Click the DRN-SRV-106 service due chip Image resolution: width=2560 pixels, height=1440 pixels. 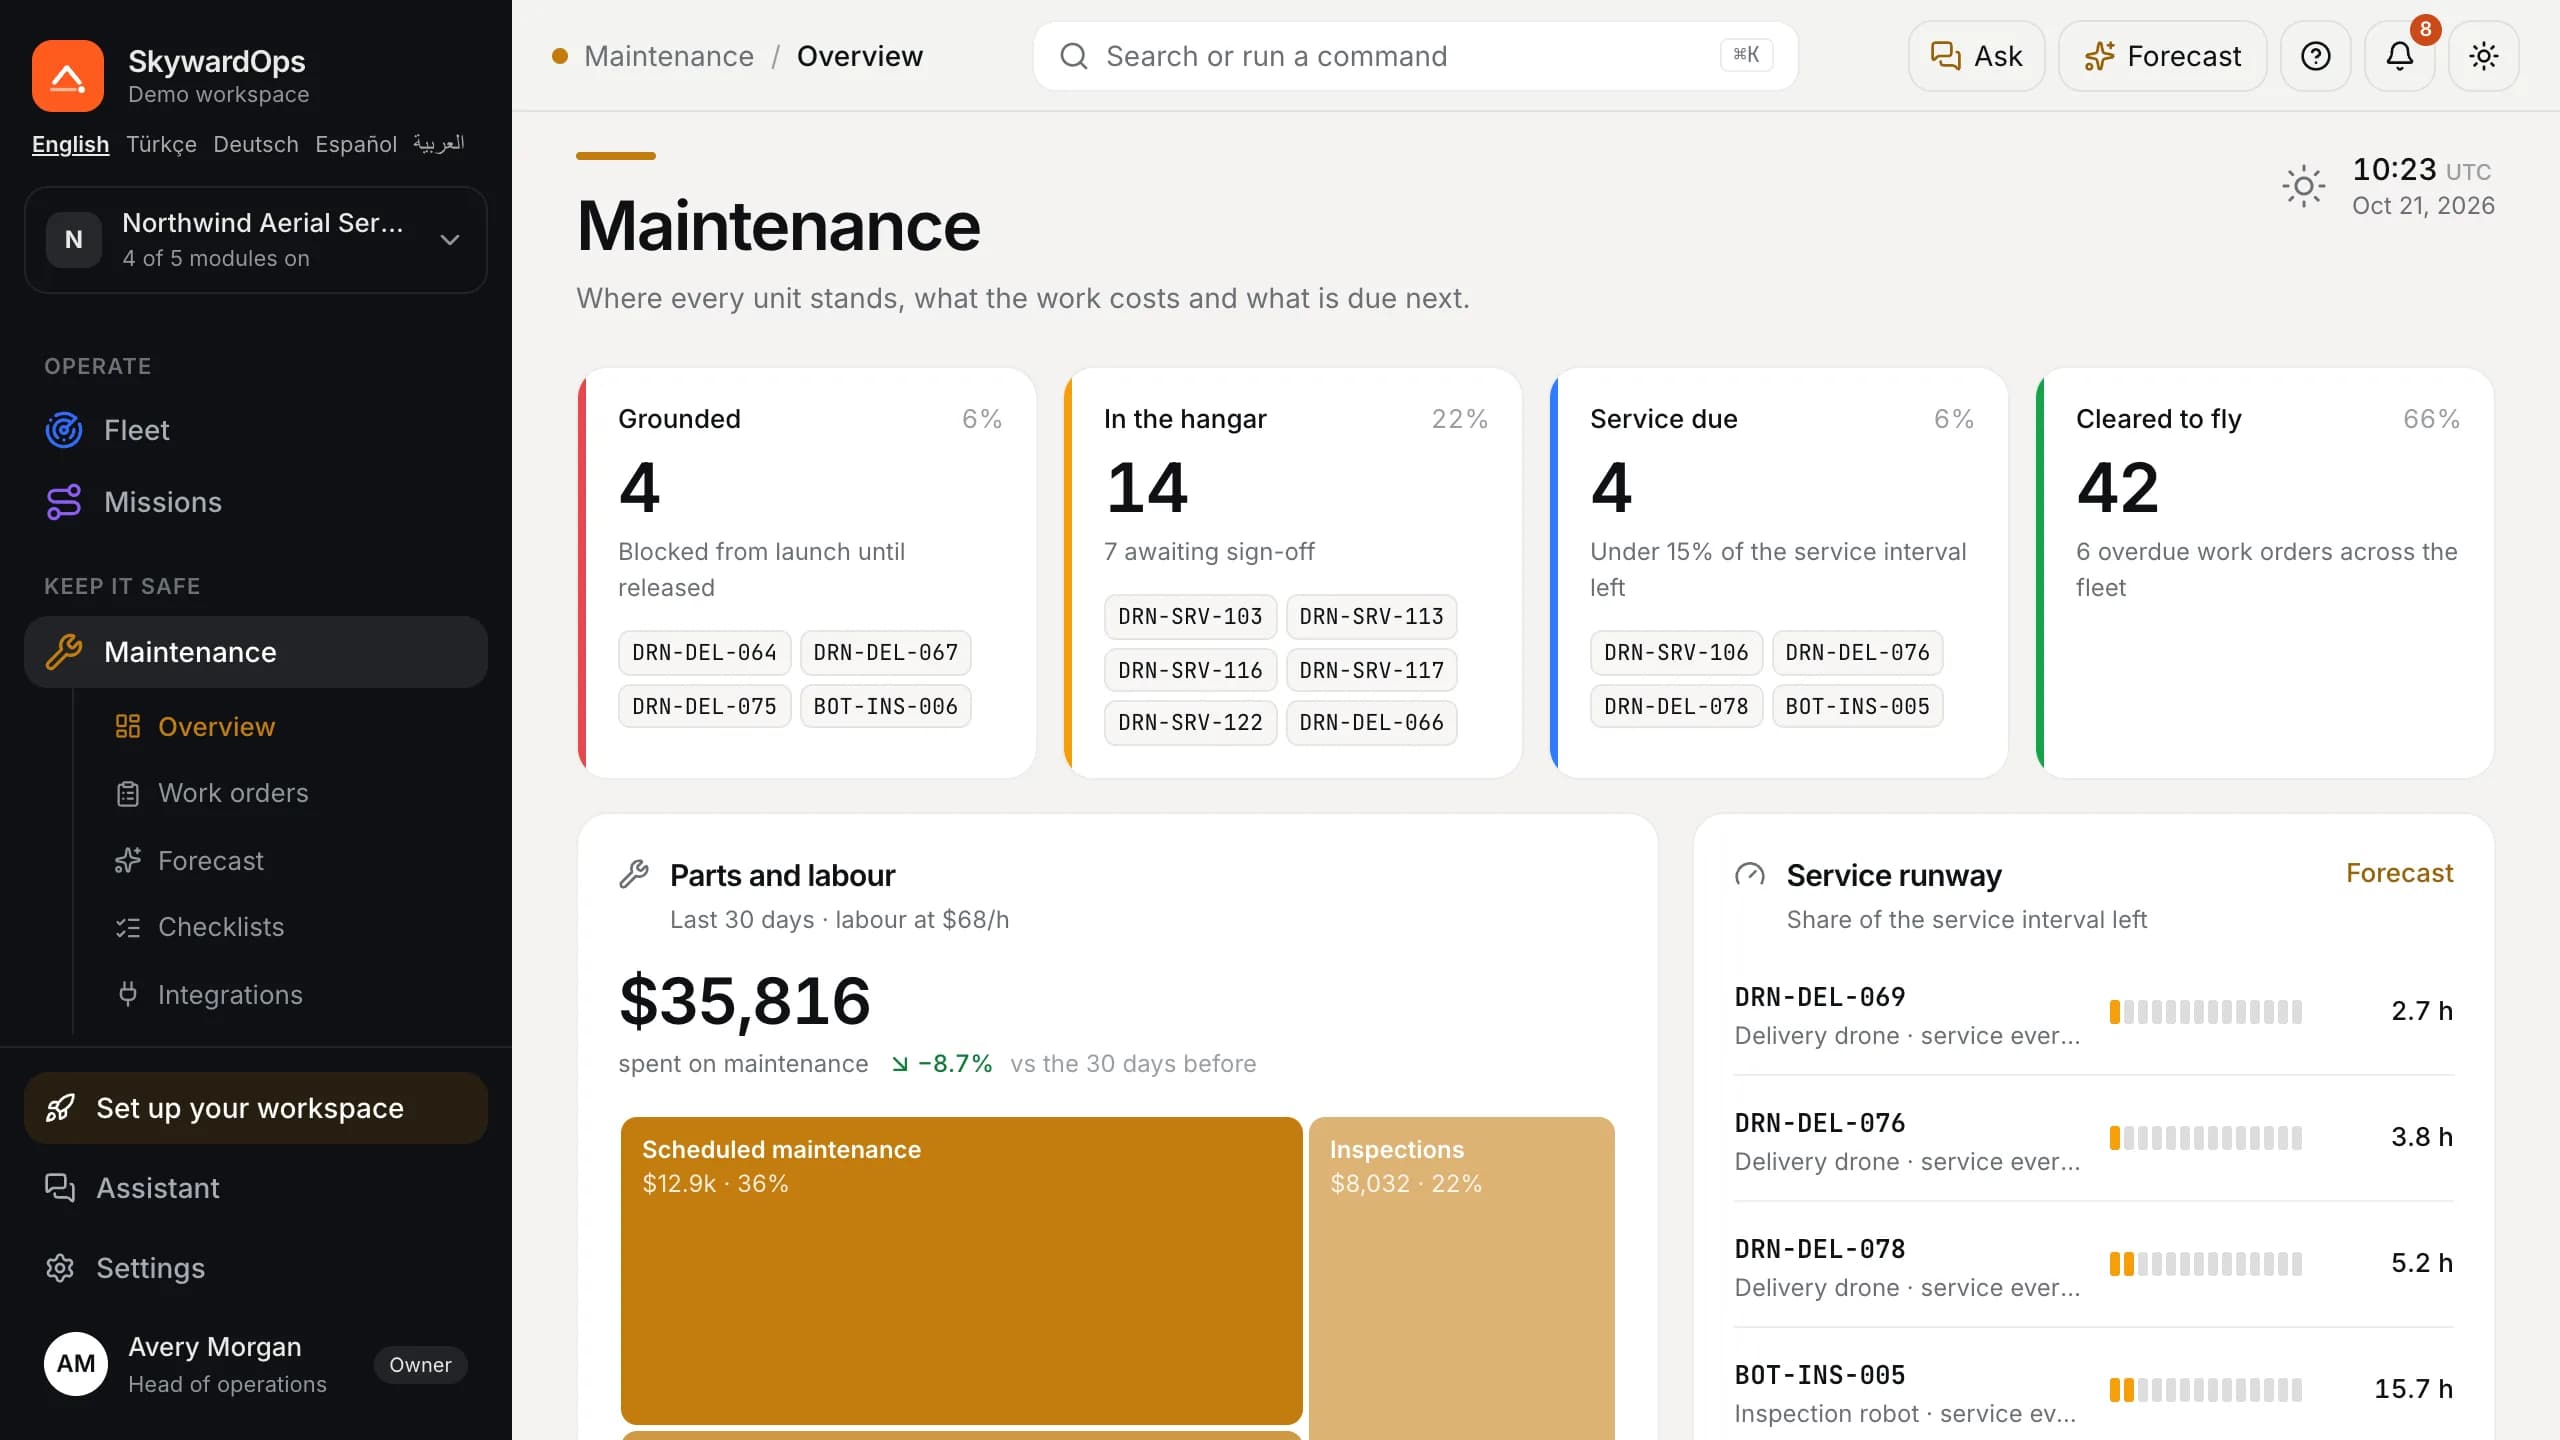(1677, 652)
